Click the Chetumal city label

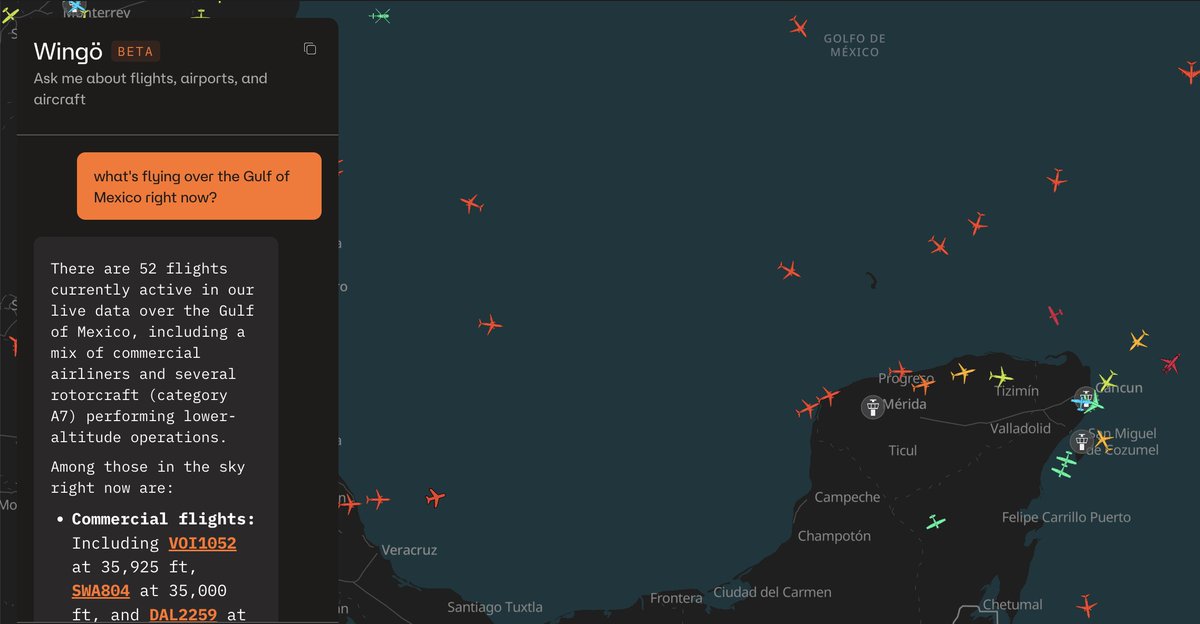click(x=1012, y=604)
